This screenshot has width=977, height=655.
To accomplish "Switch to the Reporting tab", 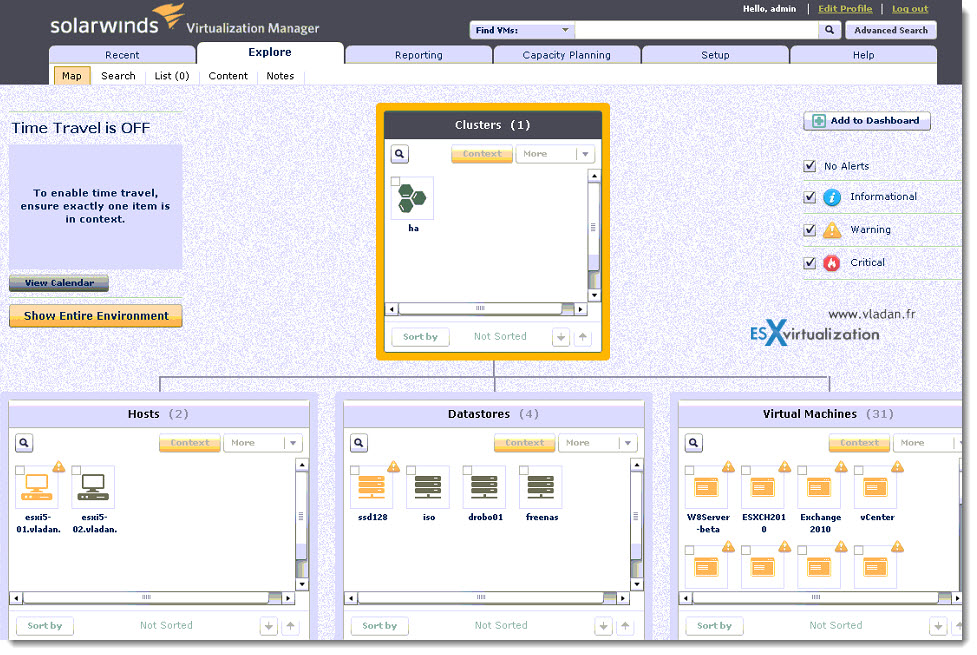I will pos(419,55).
